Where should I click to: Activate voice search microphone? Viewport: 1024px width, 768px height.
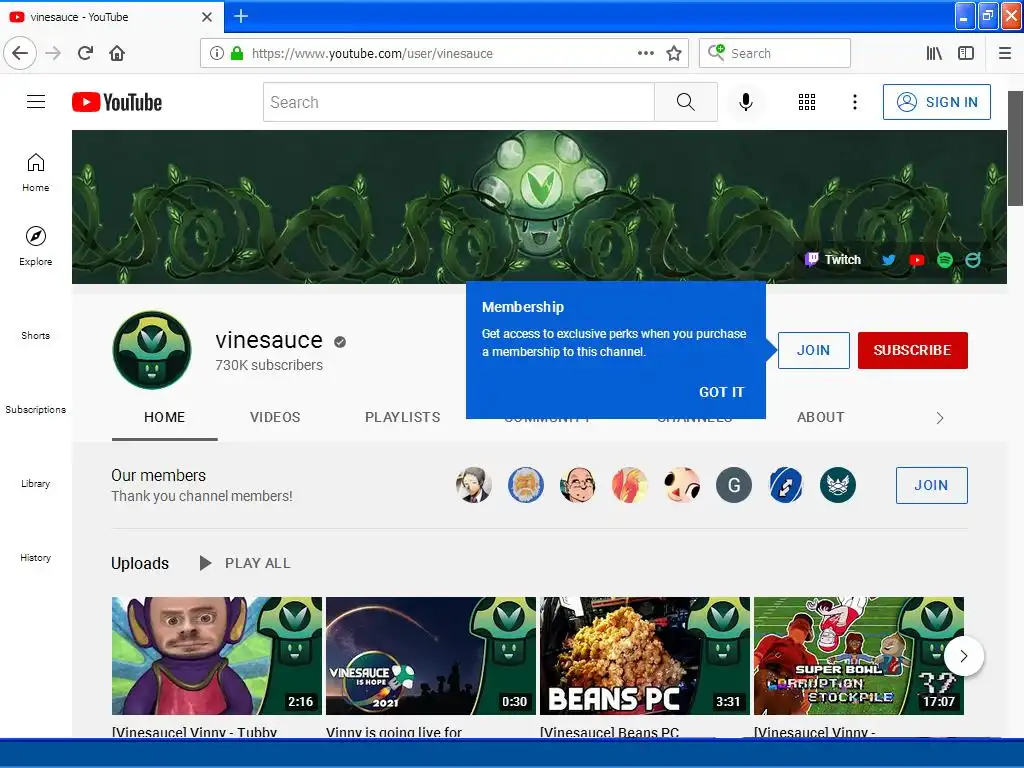(x=746, y=102)
